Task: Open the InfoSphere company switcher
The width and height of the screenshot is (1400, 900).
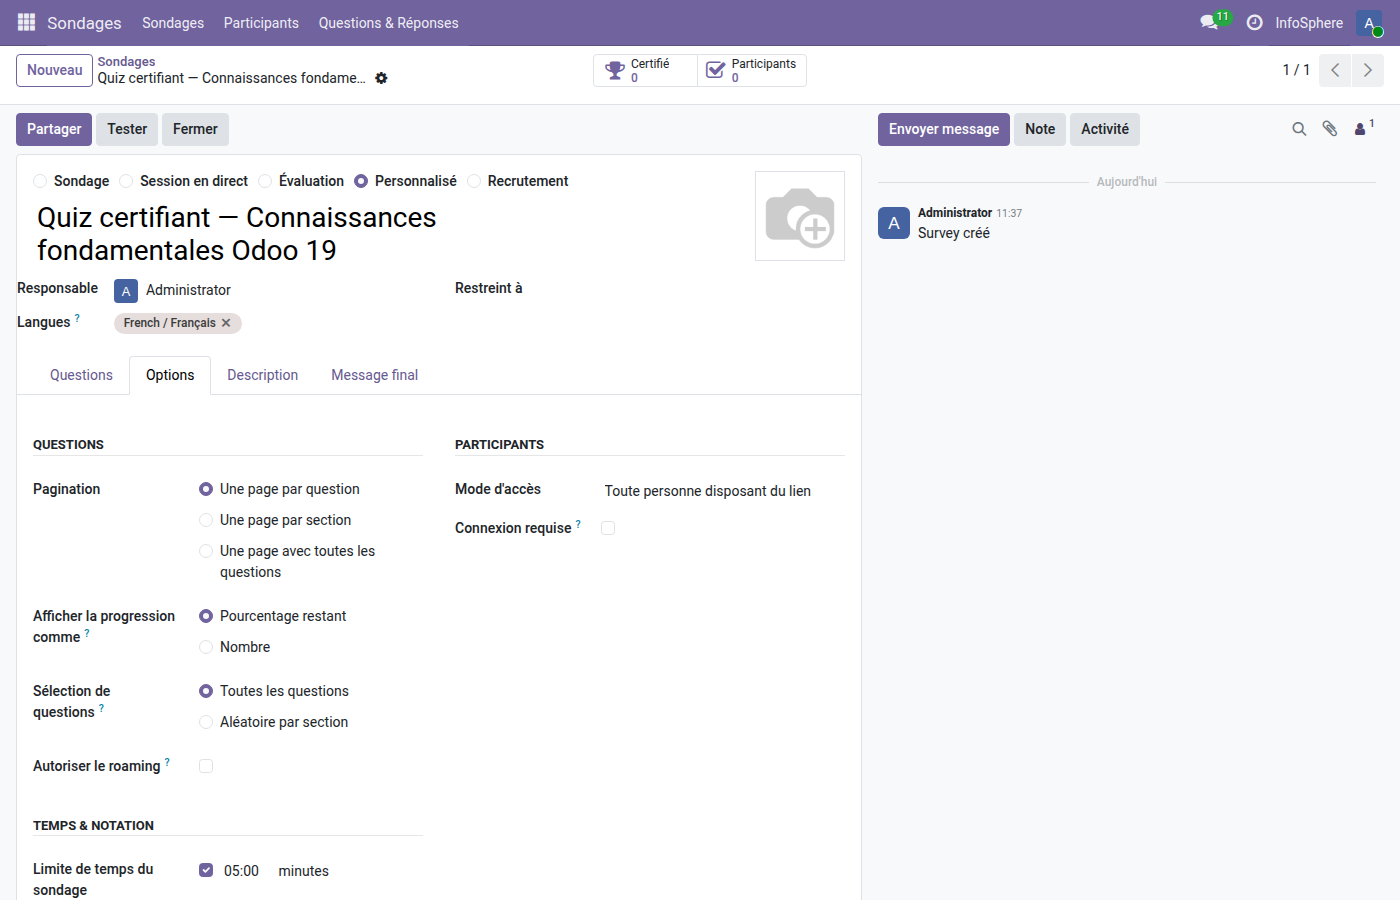Action: [1308, 22]
